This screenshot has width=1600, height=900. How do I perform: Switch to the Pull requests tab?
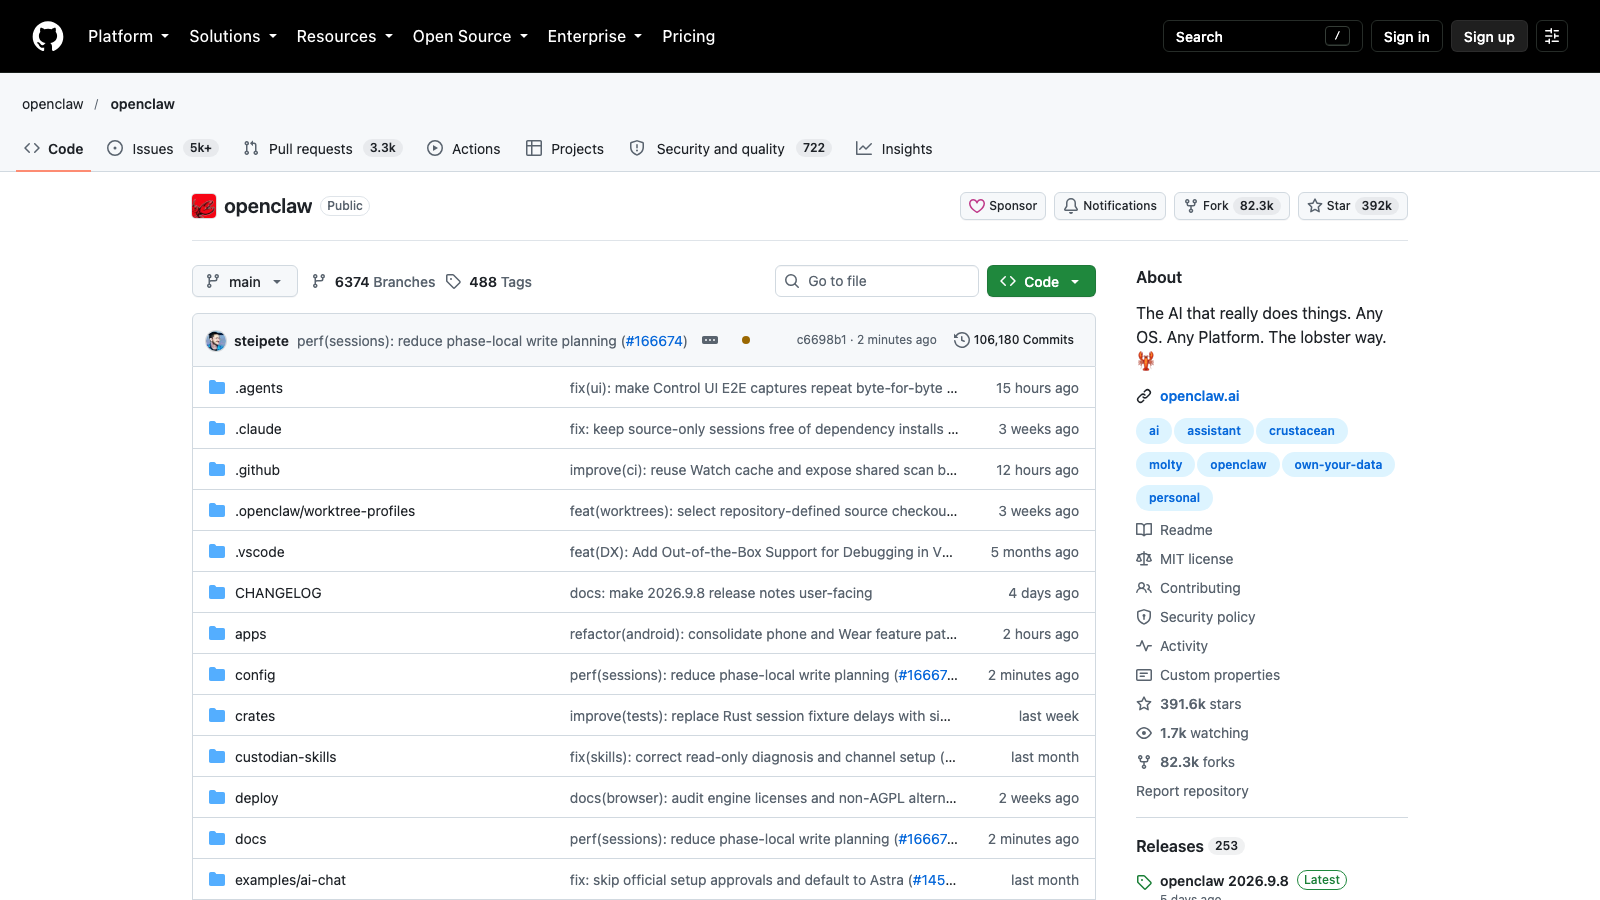(x=322, y=148)
